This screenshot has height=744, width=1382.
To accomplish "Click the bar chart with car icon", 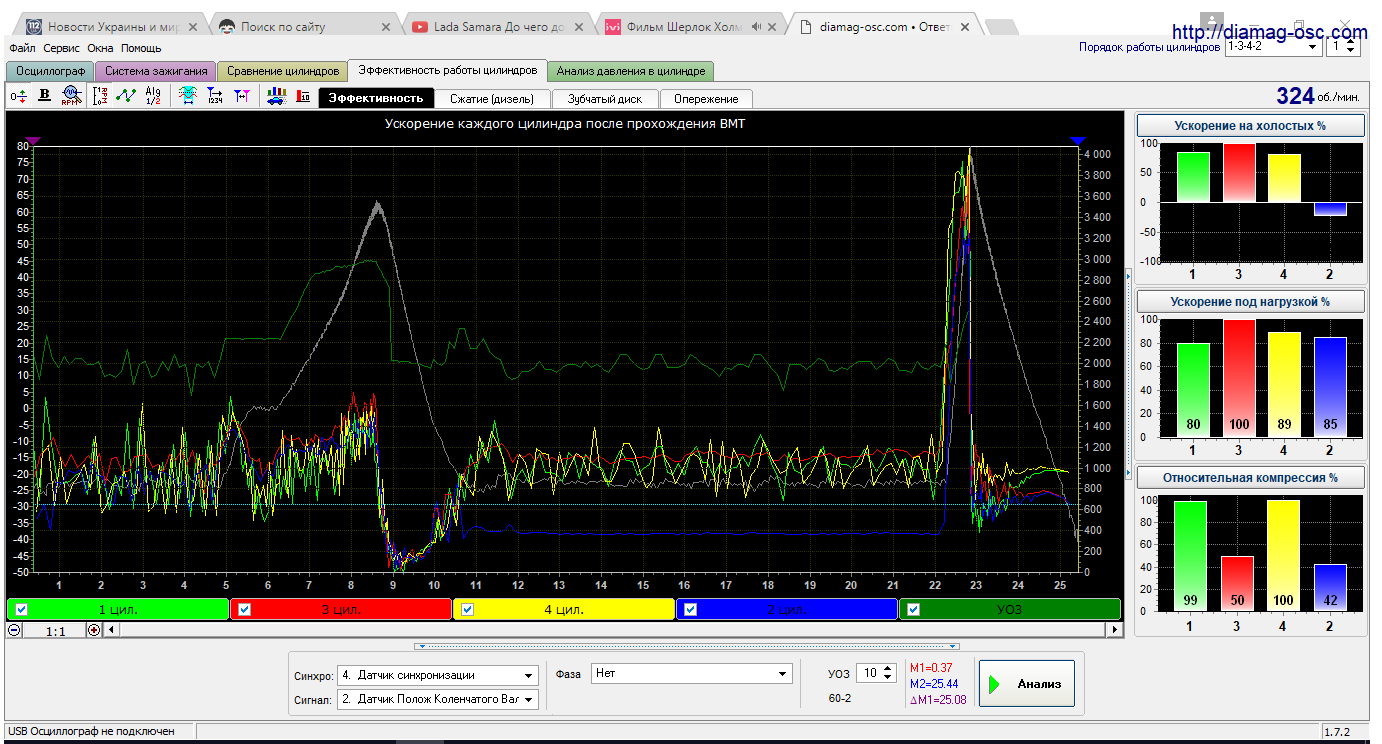I will pos(277,96).
